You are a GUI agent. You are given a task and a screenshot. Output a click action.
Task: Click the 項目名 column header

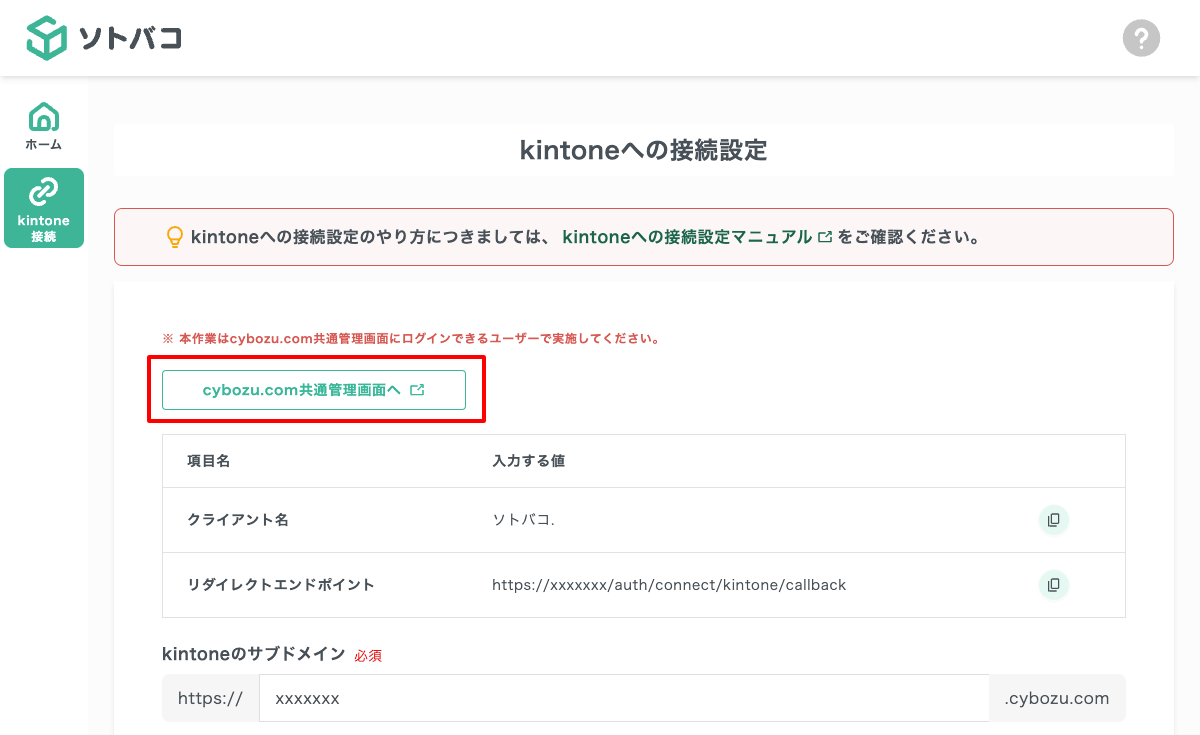pyautogui.click(x=209, y=461)
